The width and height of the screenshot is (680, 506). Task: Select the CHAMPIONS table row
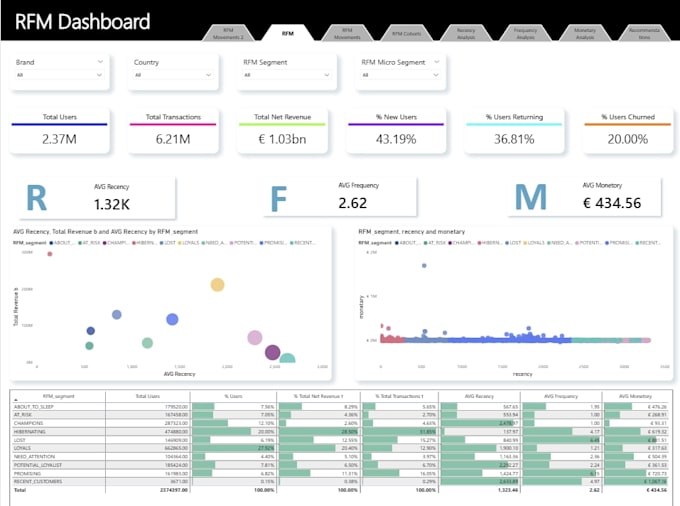tap(341, 423)
